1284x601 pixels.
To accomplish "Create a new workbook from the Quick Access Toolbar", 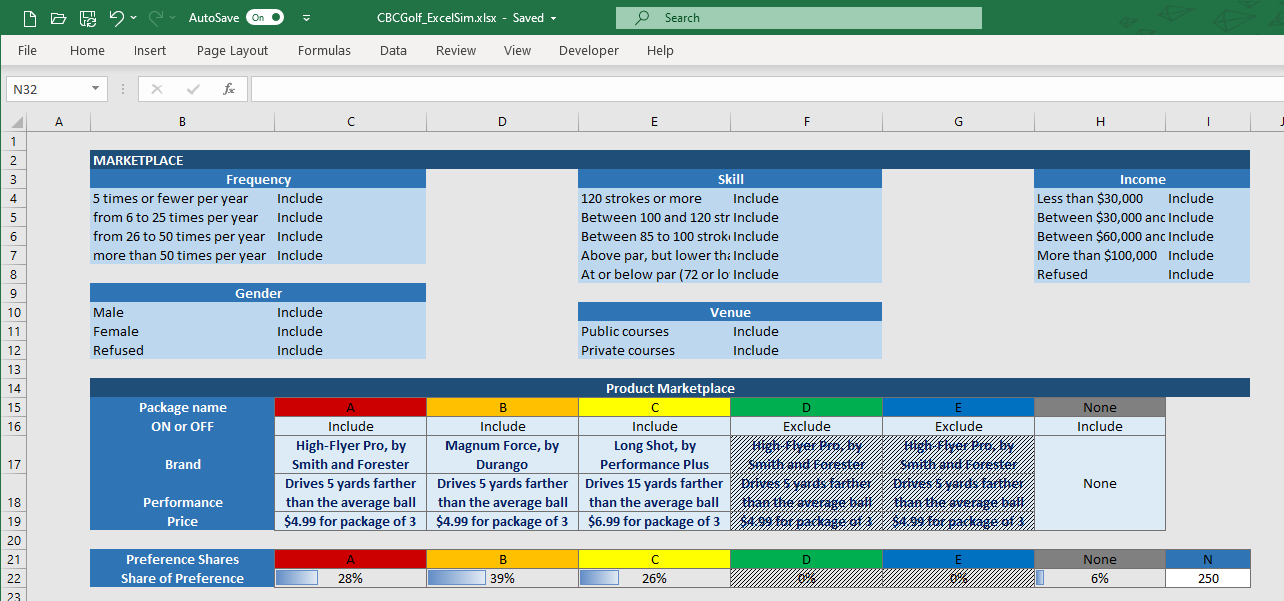I will [x=29, y=17].
